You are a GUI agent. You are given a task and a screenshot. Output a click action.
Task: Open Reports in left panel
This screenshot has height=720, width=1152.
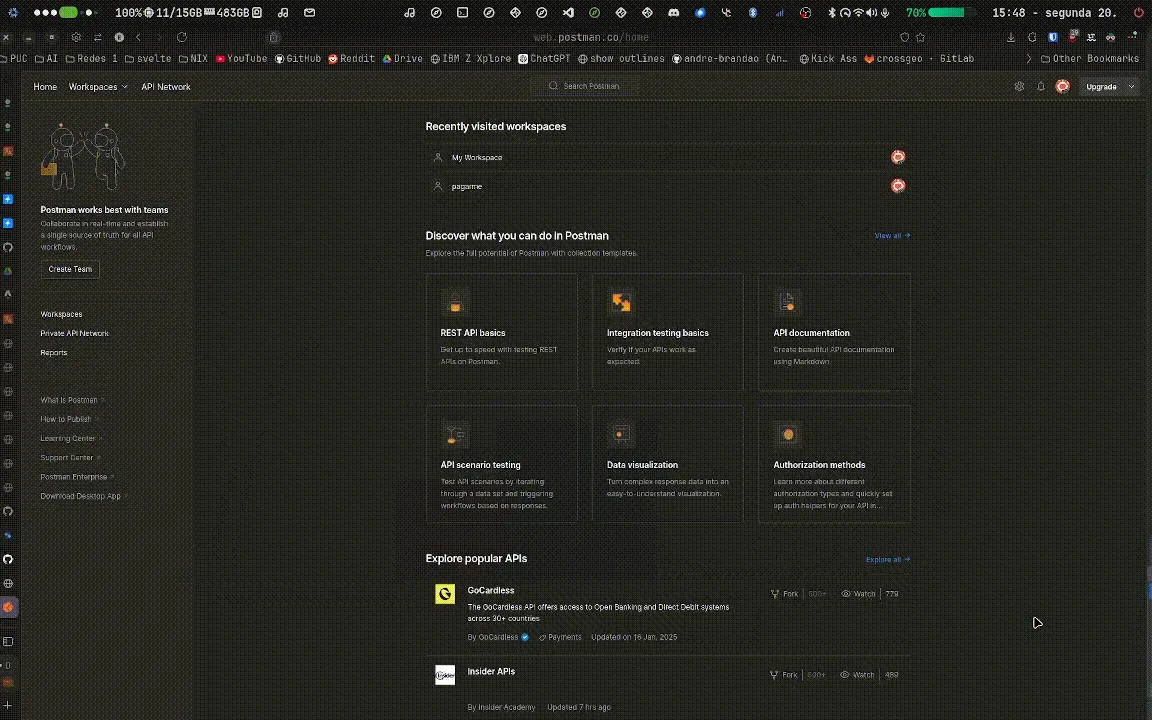click(54, 352)
